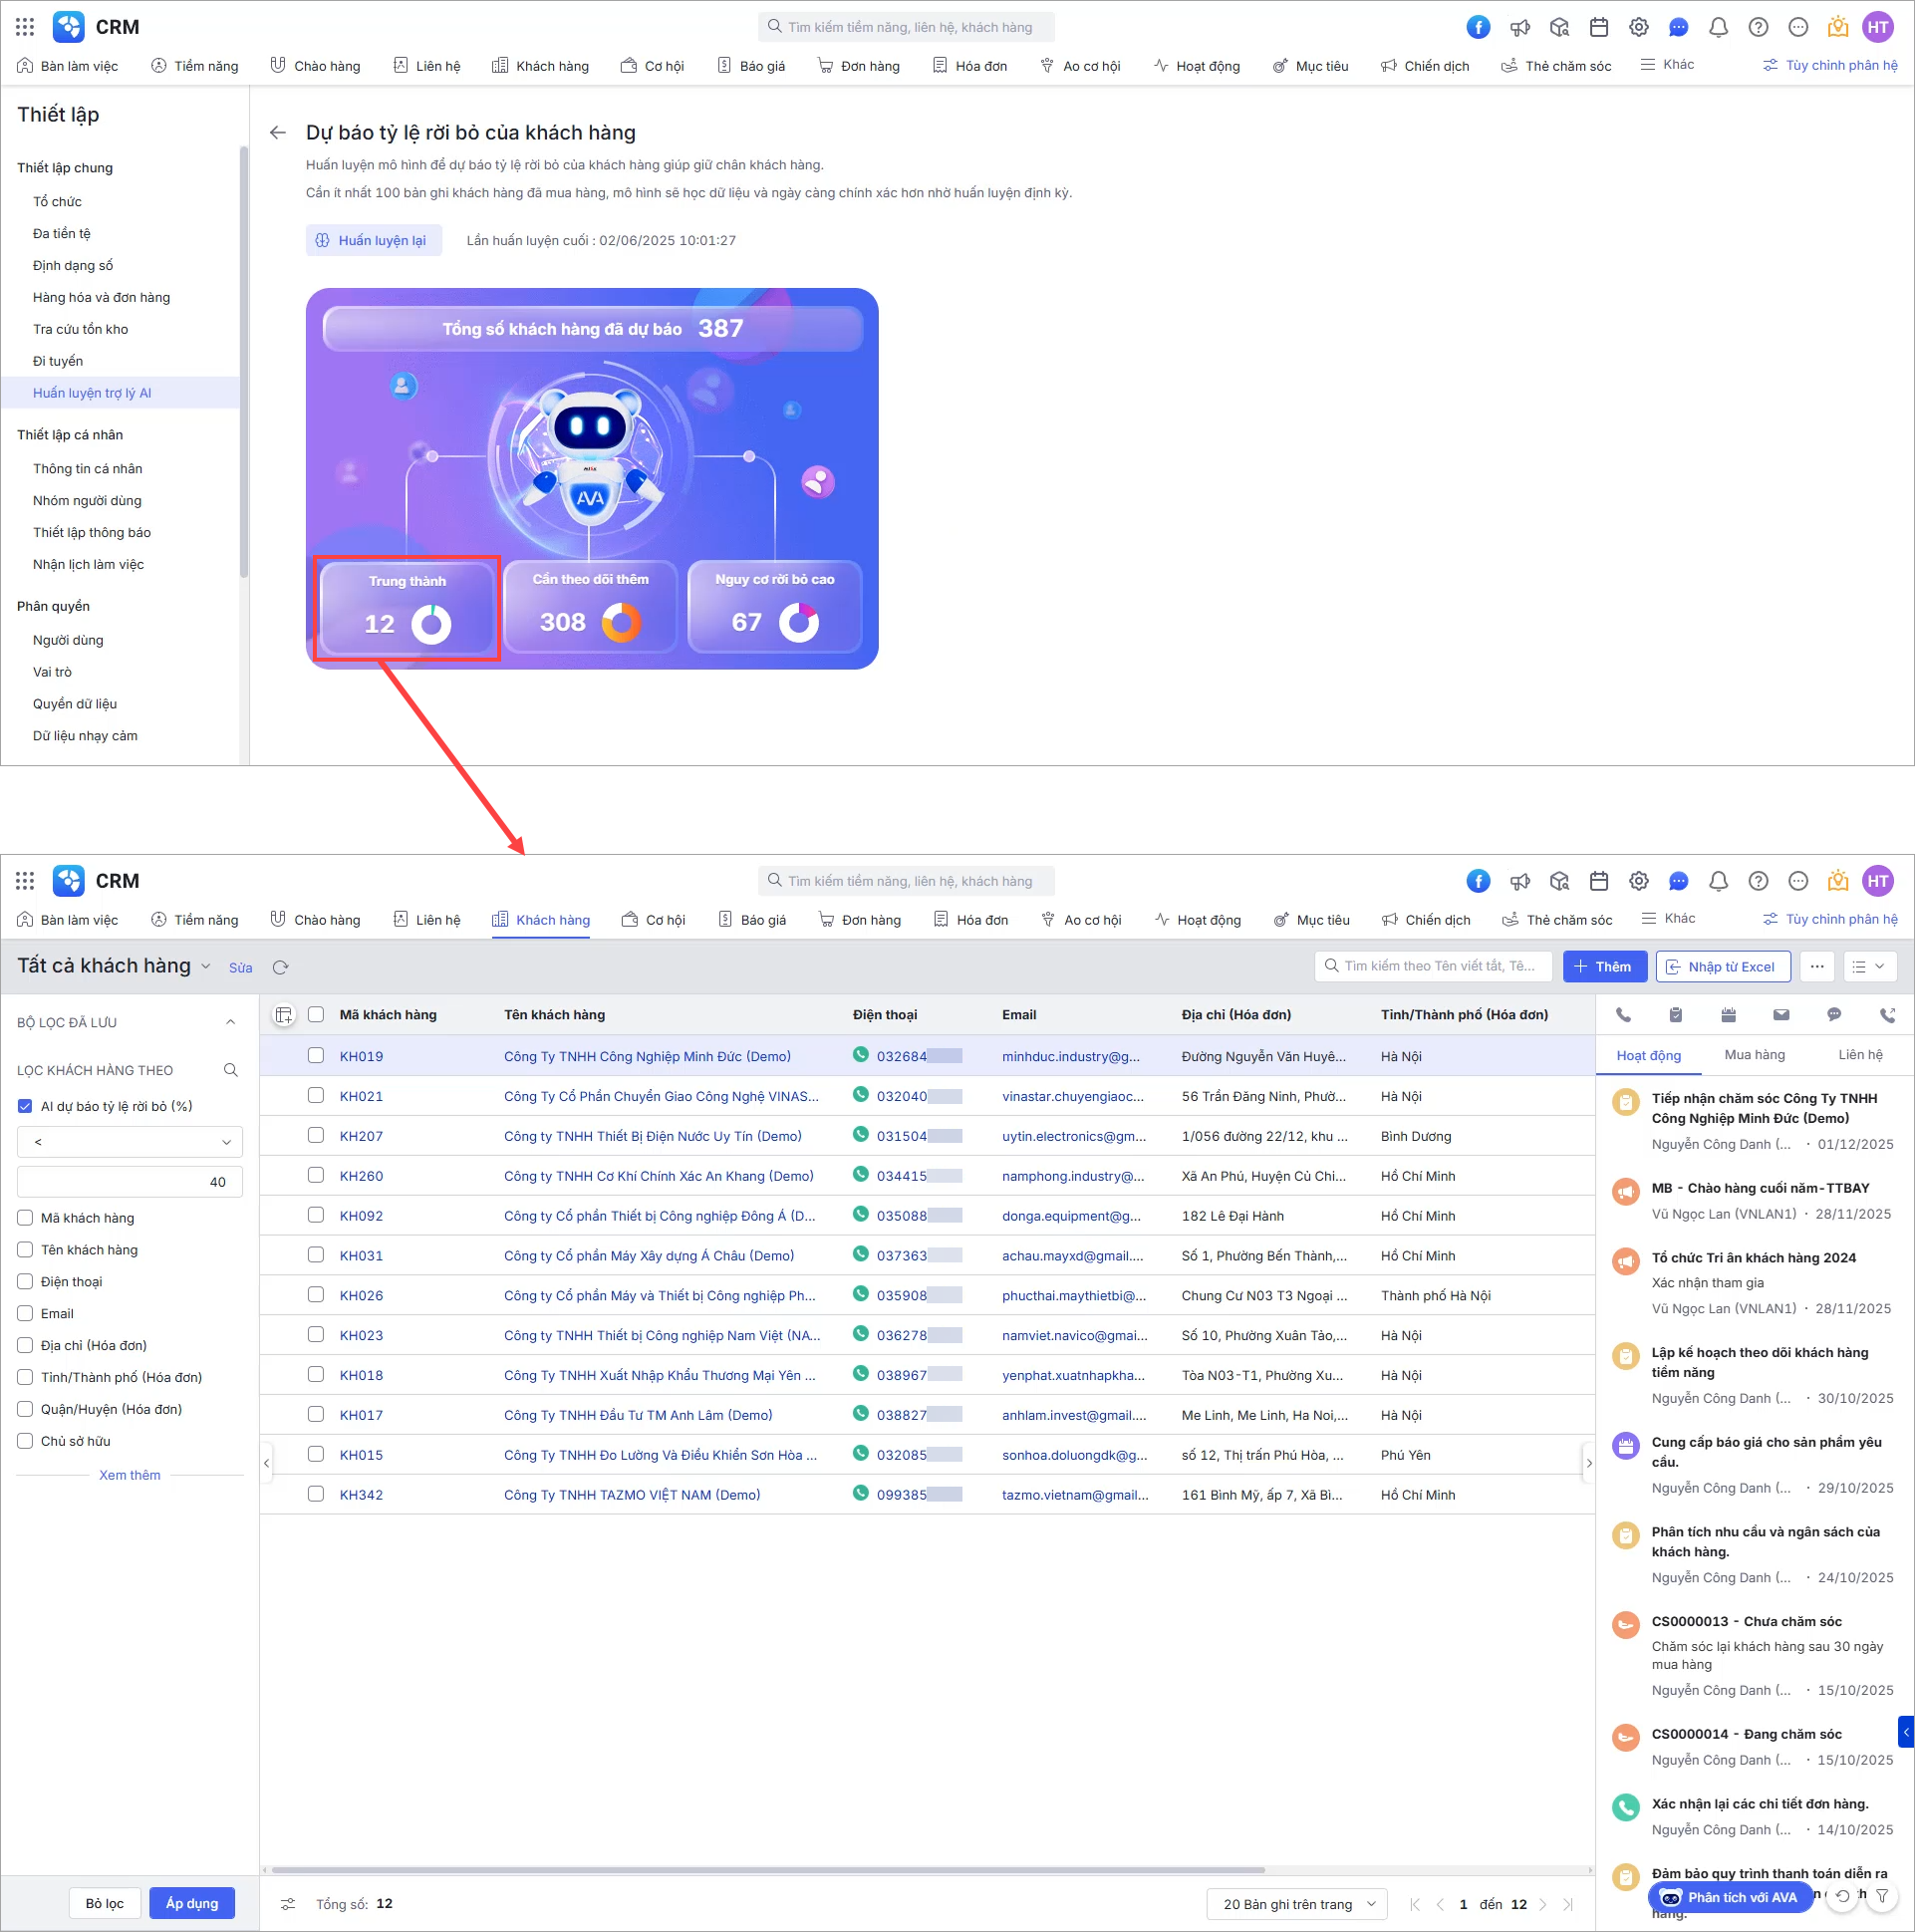Screen dimensions: 1915x1932
Task: Open the Khác menu on customer list page
Action: 1669,919
